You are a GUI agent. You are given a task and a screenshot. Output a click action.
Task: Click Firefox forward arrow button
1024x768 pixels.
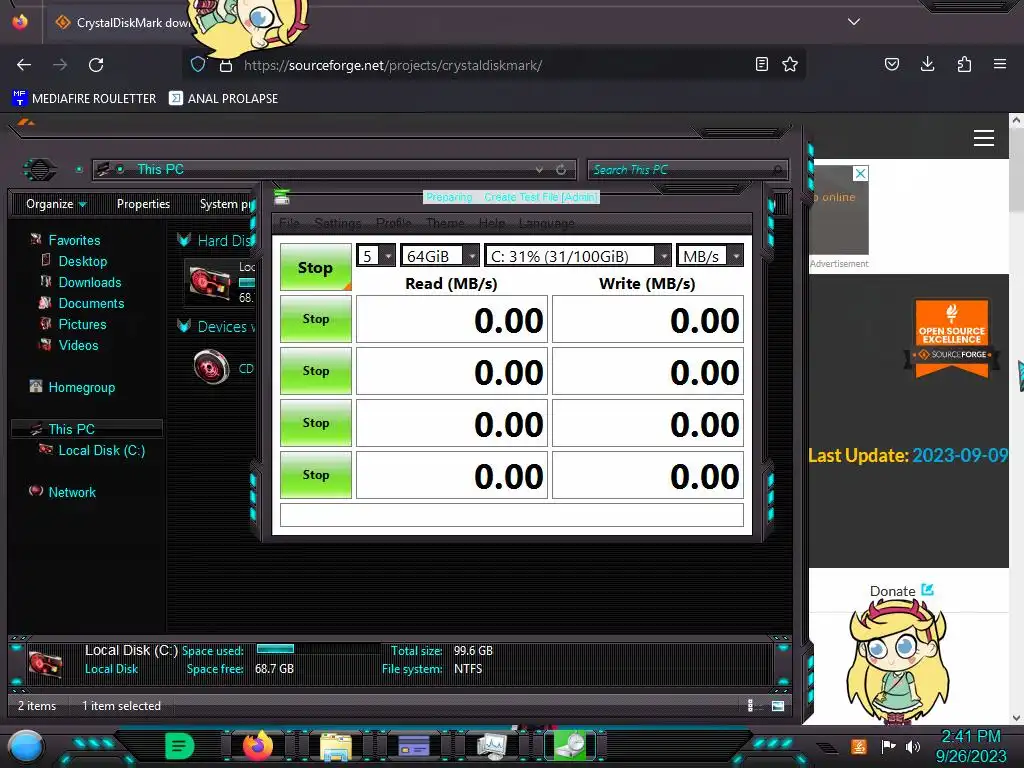(x=60, y=65)
